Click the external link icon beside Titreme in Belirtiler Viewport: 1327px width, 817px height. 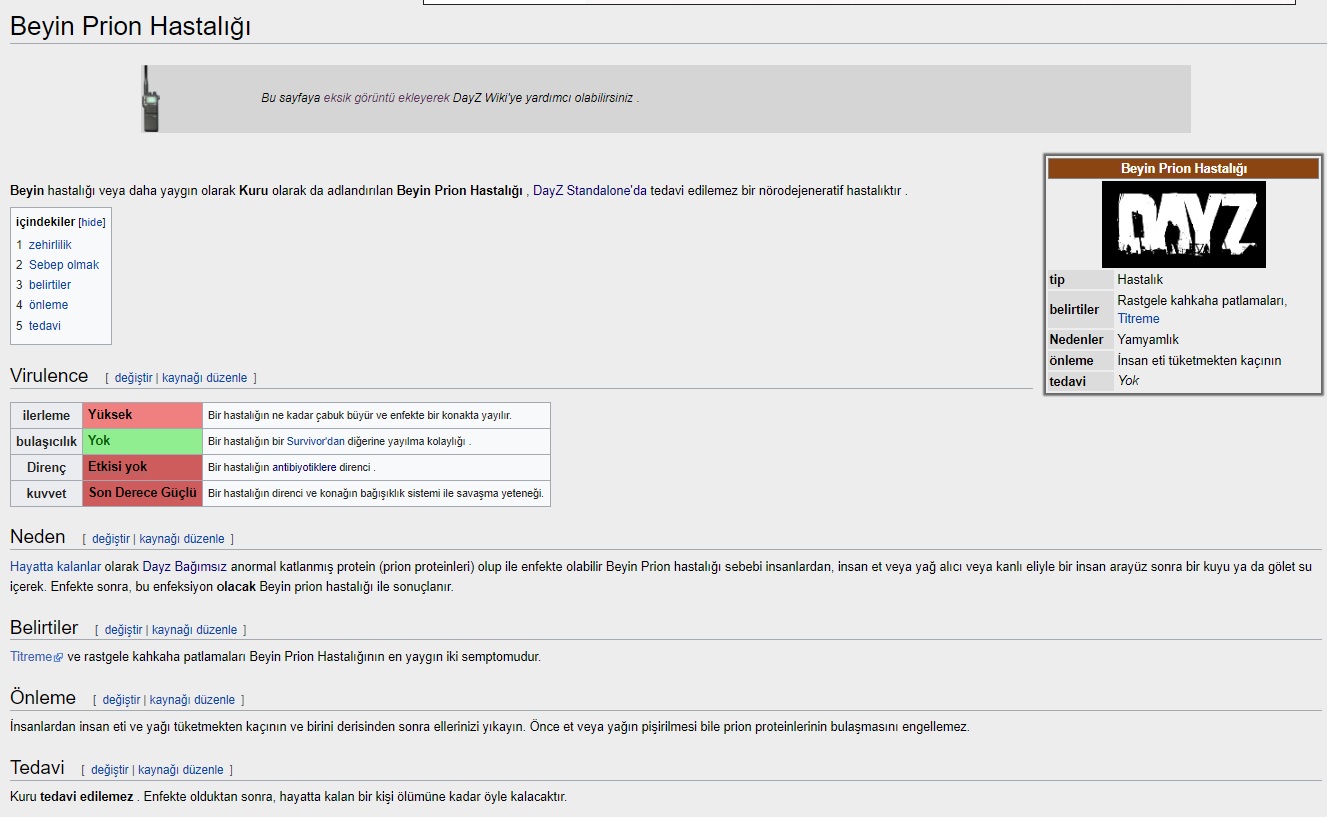59,658
